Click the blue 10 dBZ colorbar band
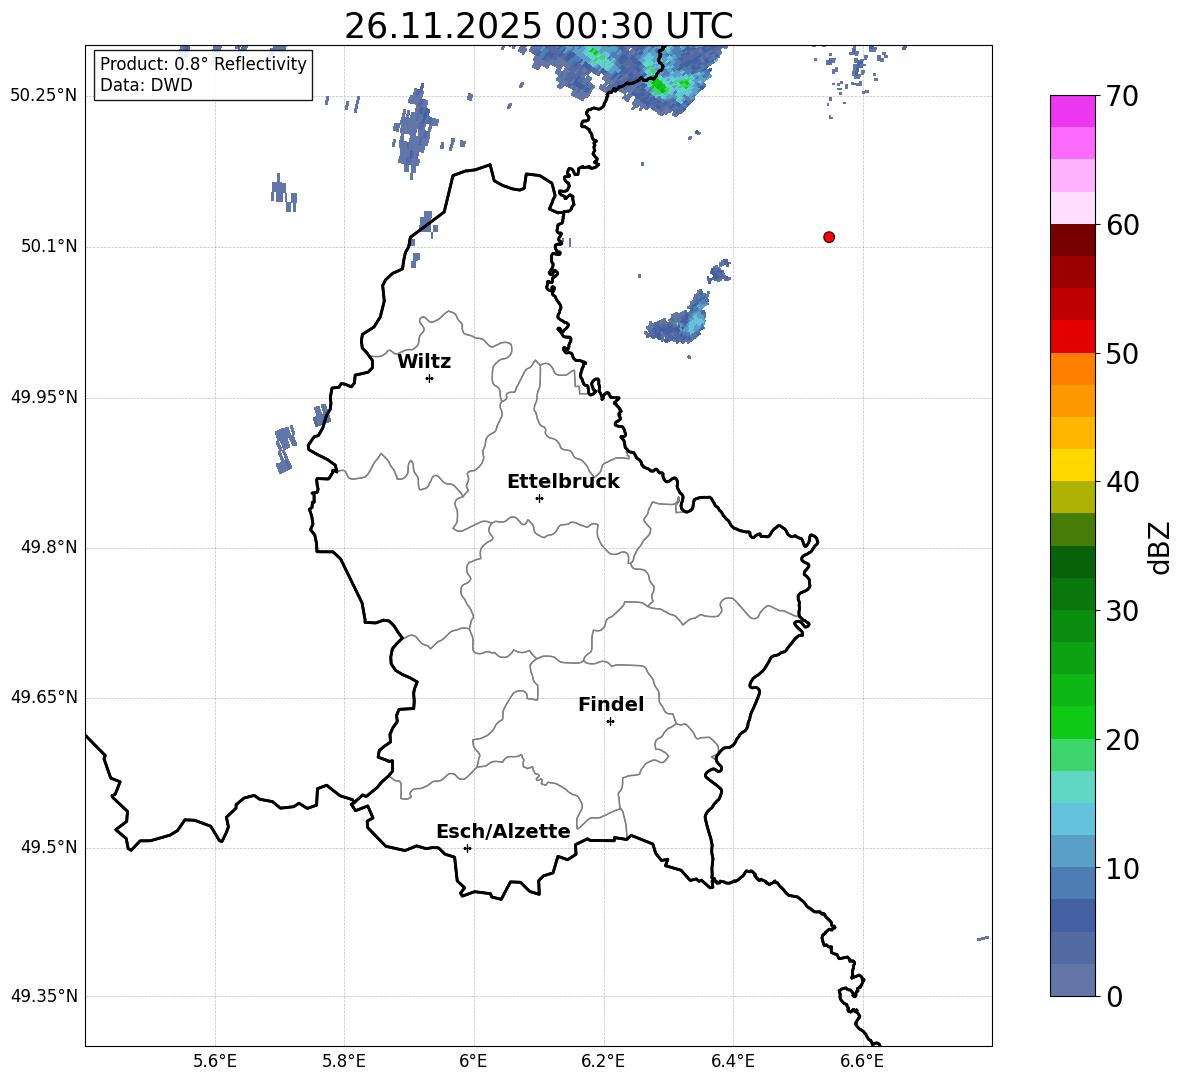This screenshot has width=1184, height=1081. pos(1072,851)
